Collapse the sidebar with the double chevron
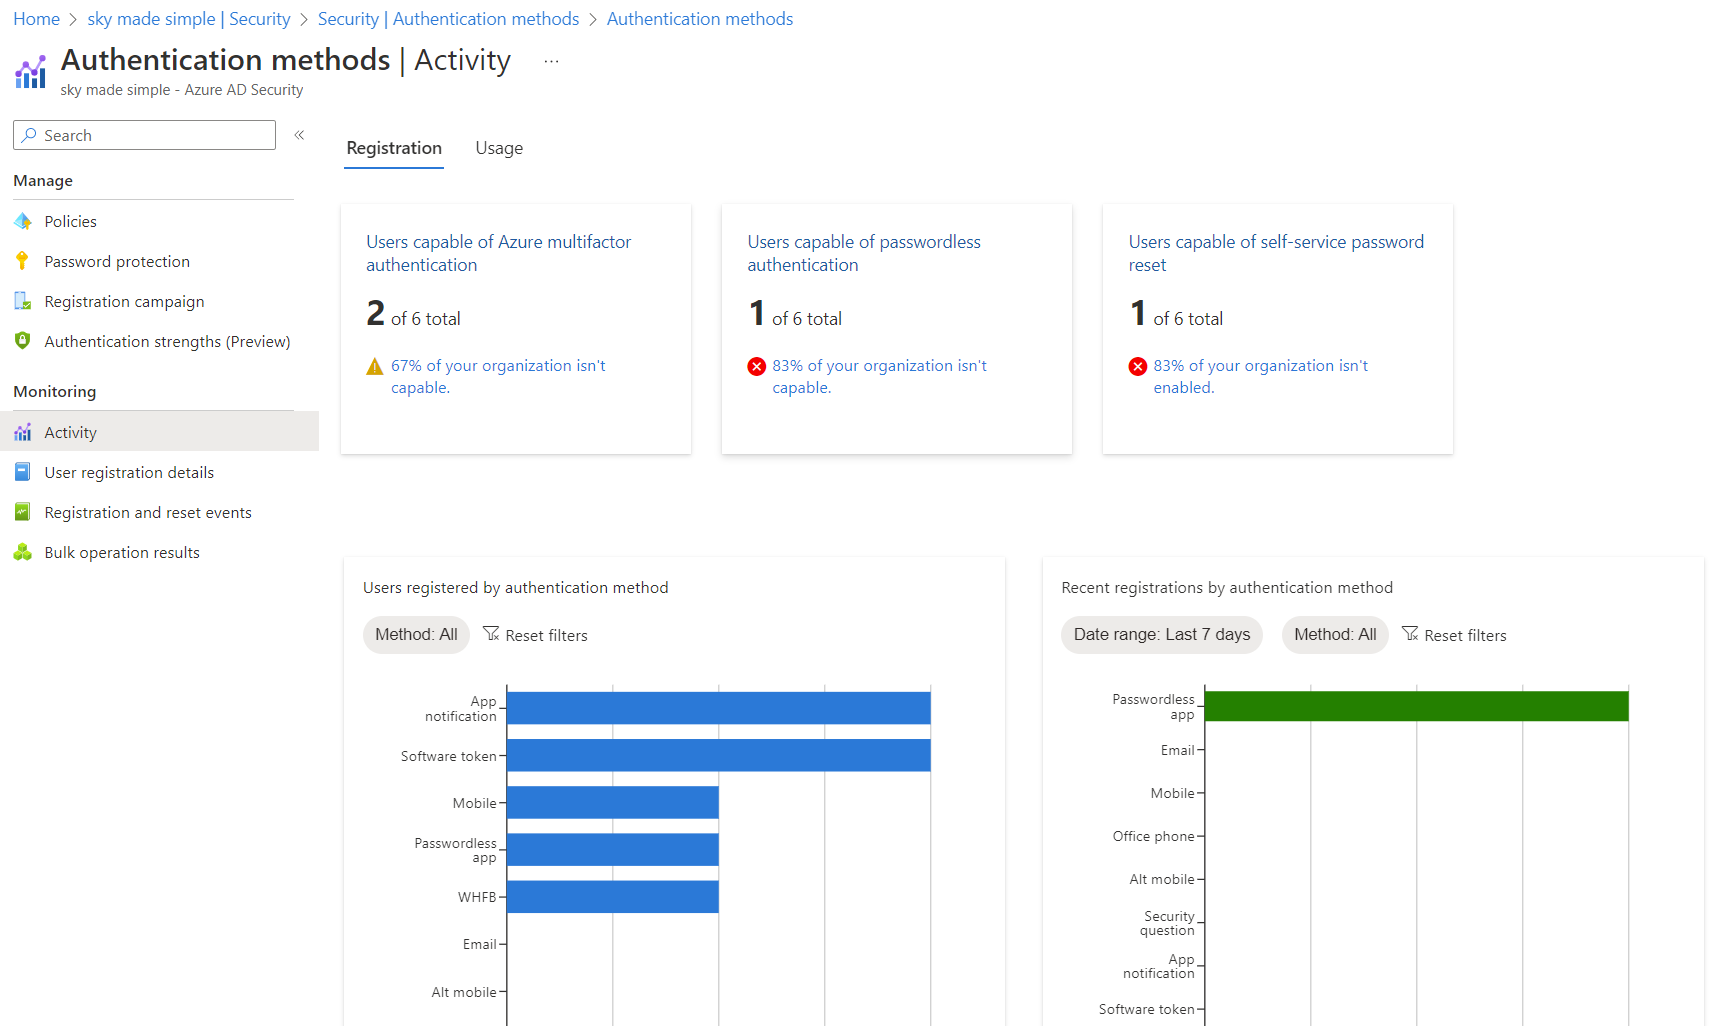 coord(298,133)
